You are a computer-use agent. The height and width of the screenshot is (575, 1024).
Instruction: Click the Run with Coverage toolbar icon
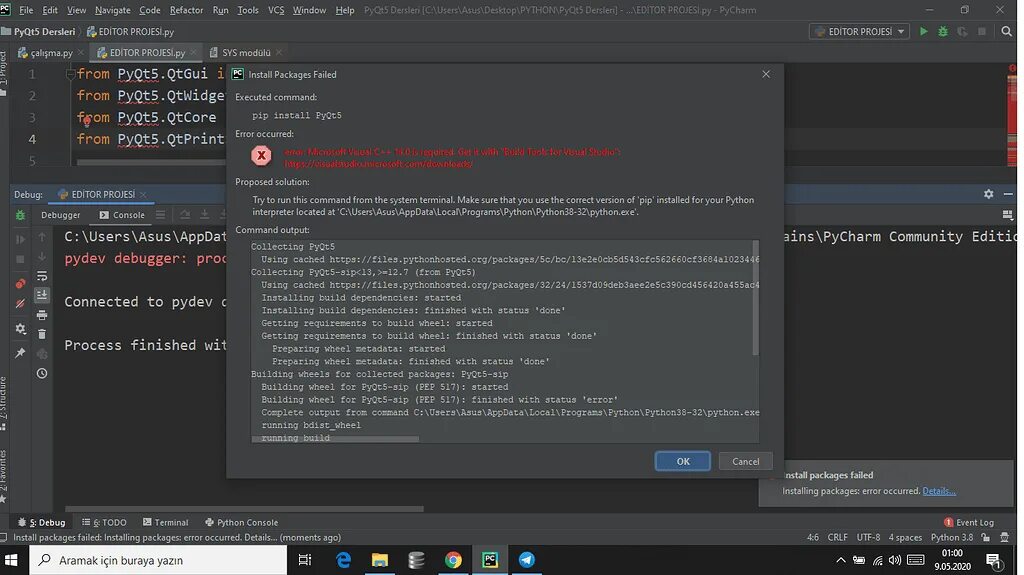coord(962,31)
